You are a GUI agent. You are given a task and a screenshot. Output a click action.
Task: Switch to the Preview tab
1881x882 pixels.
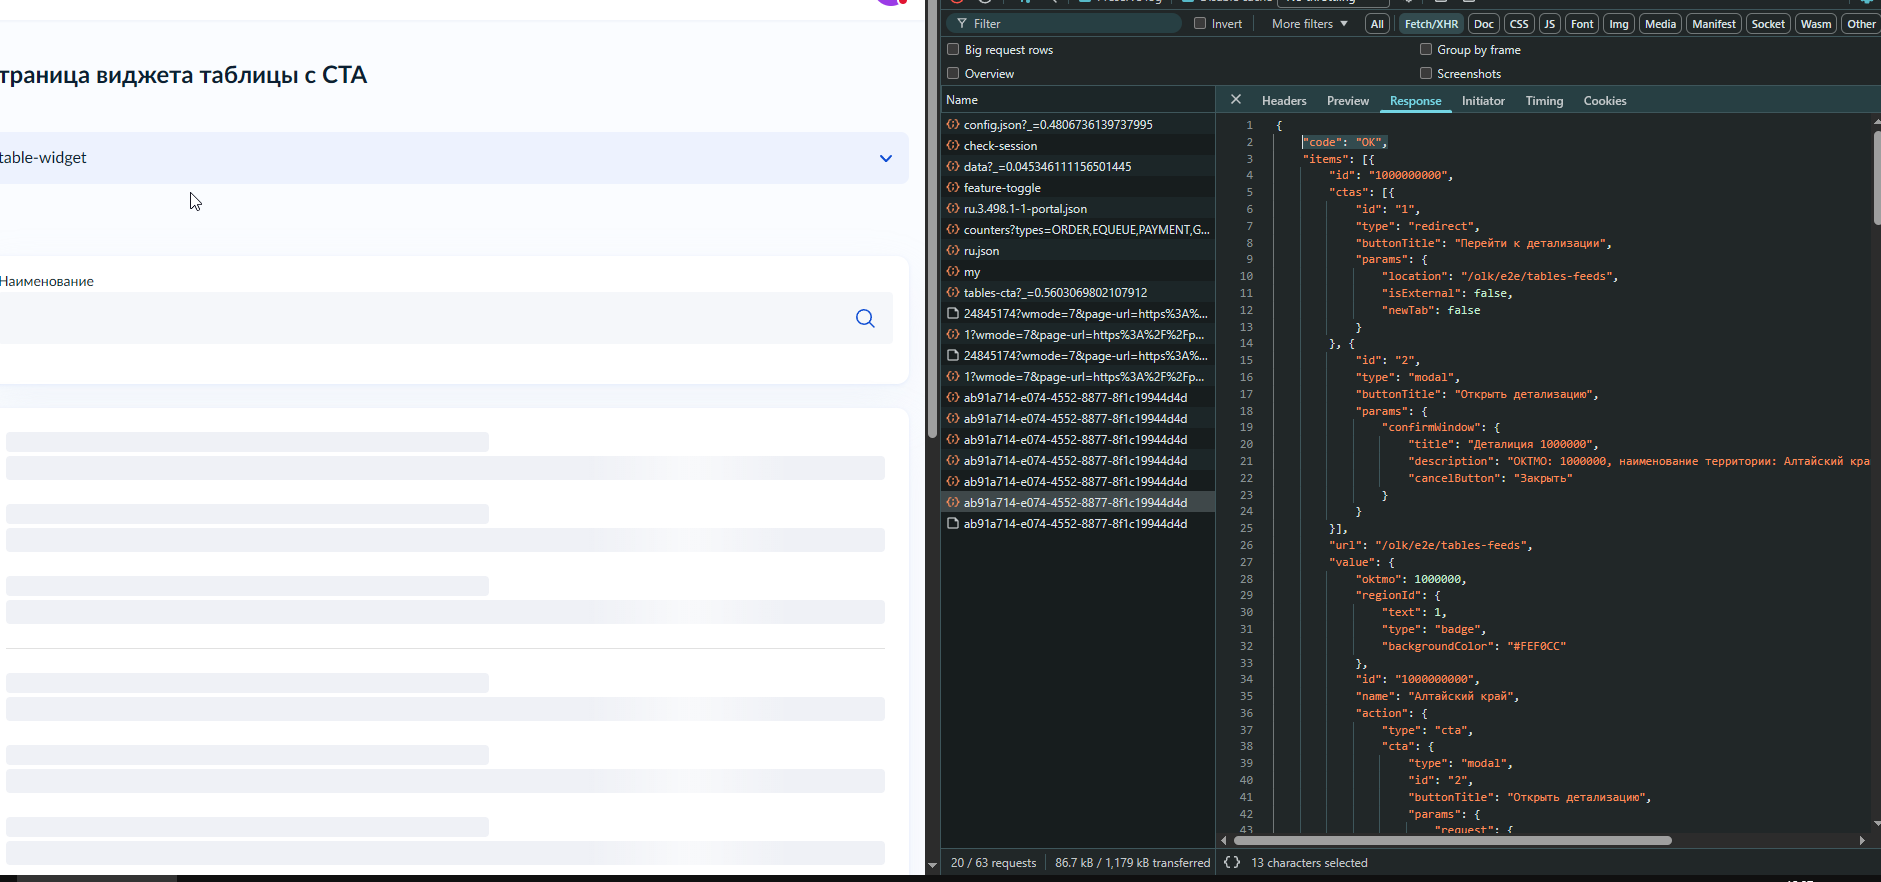click(1347, 101)
